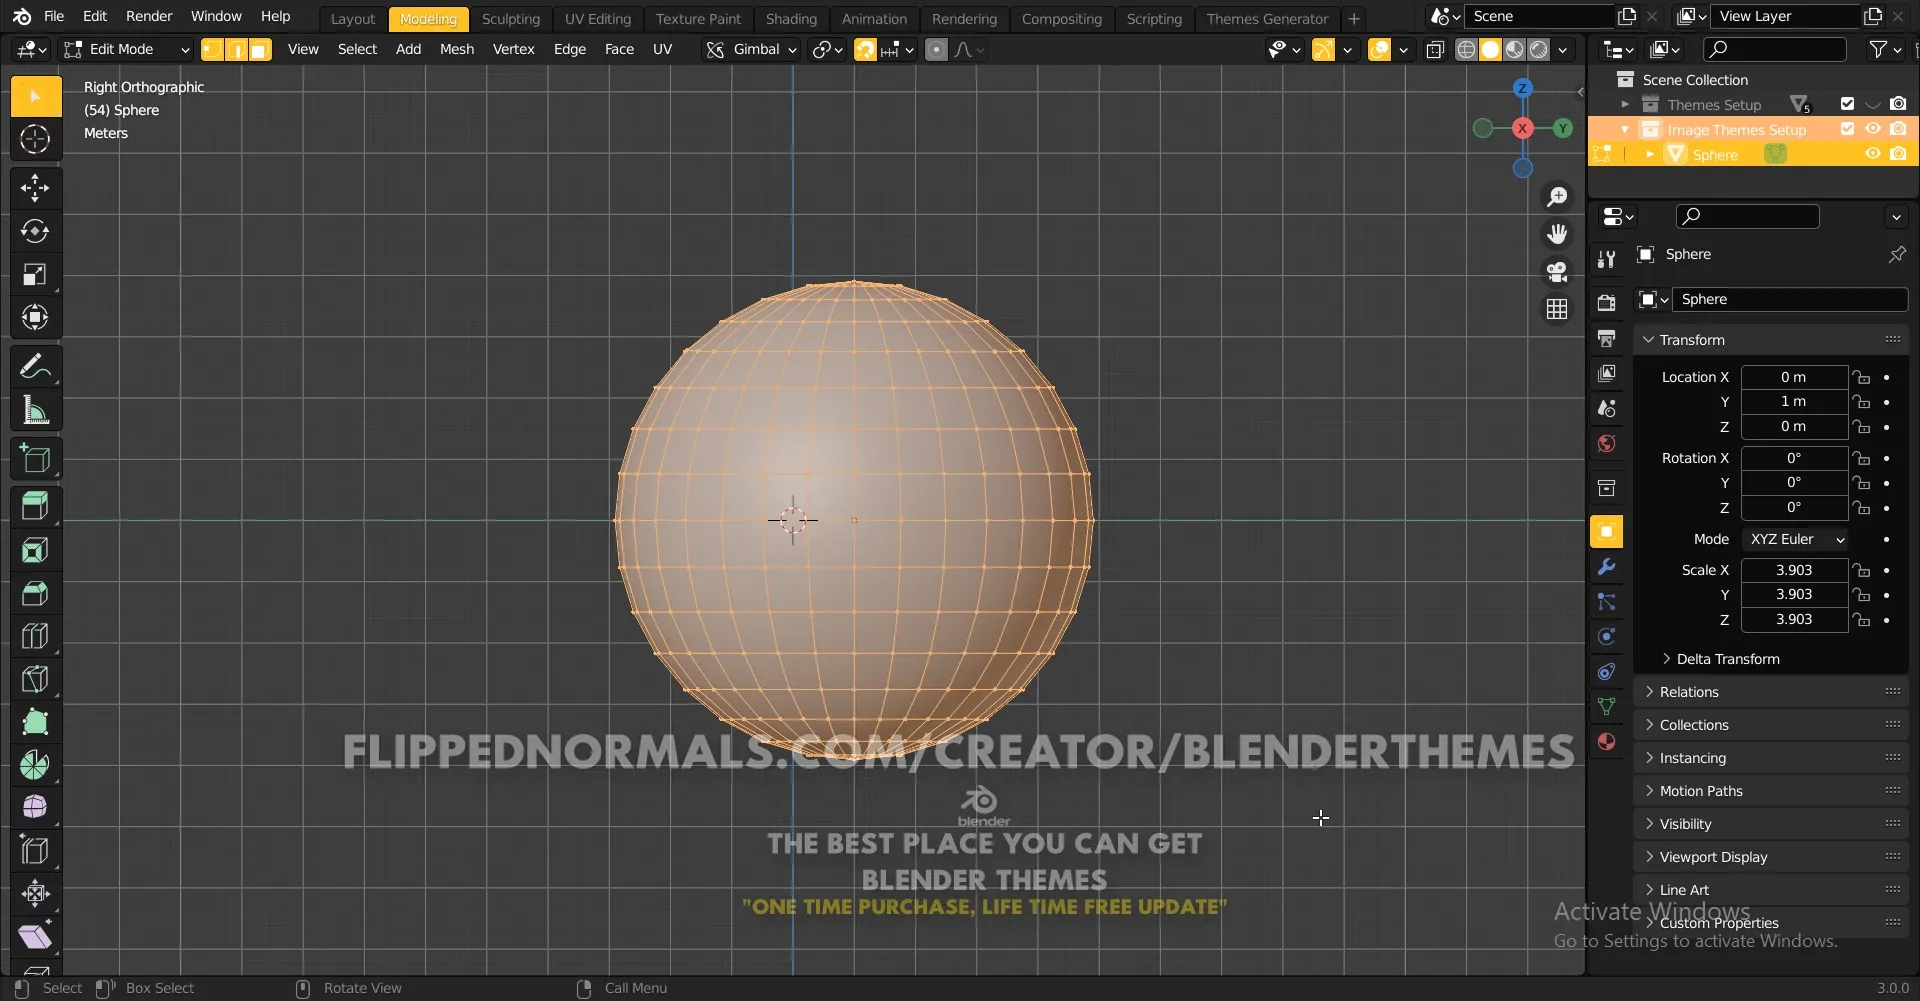Screen dimensions: 1920x1001
Task: Select the Measure tool
Action: coord(35,410)
